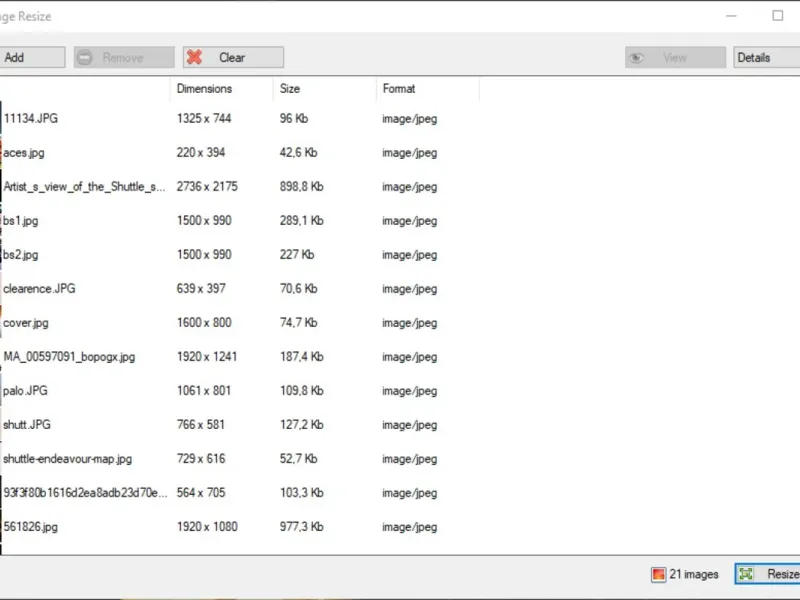Click the Add button

click(x=32, y=57)
